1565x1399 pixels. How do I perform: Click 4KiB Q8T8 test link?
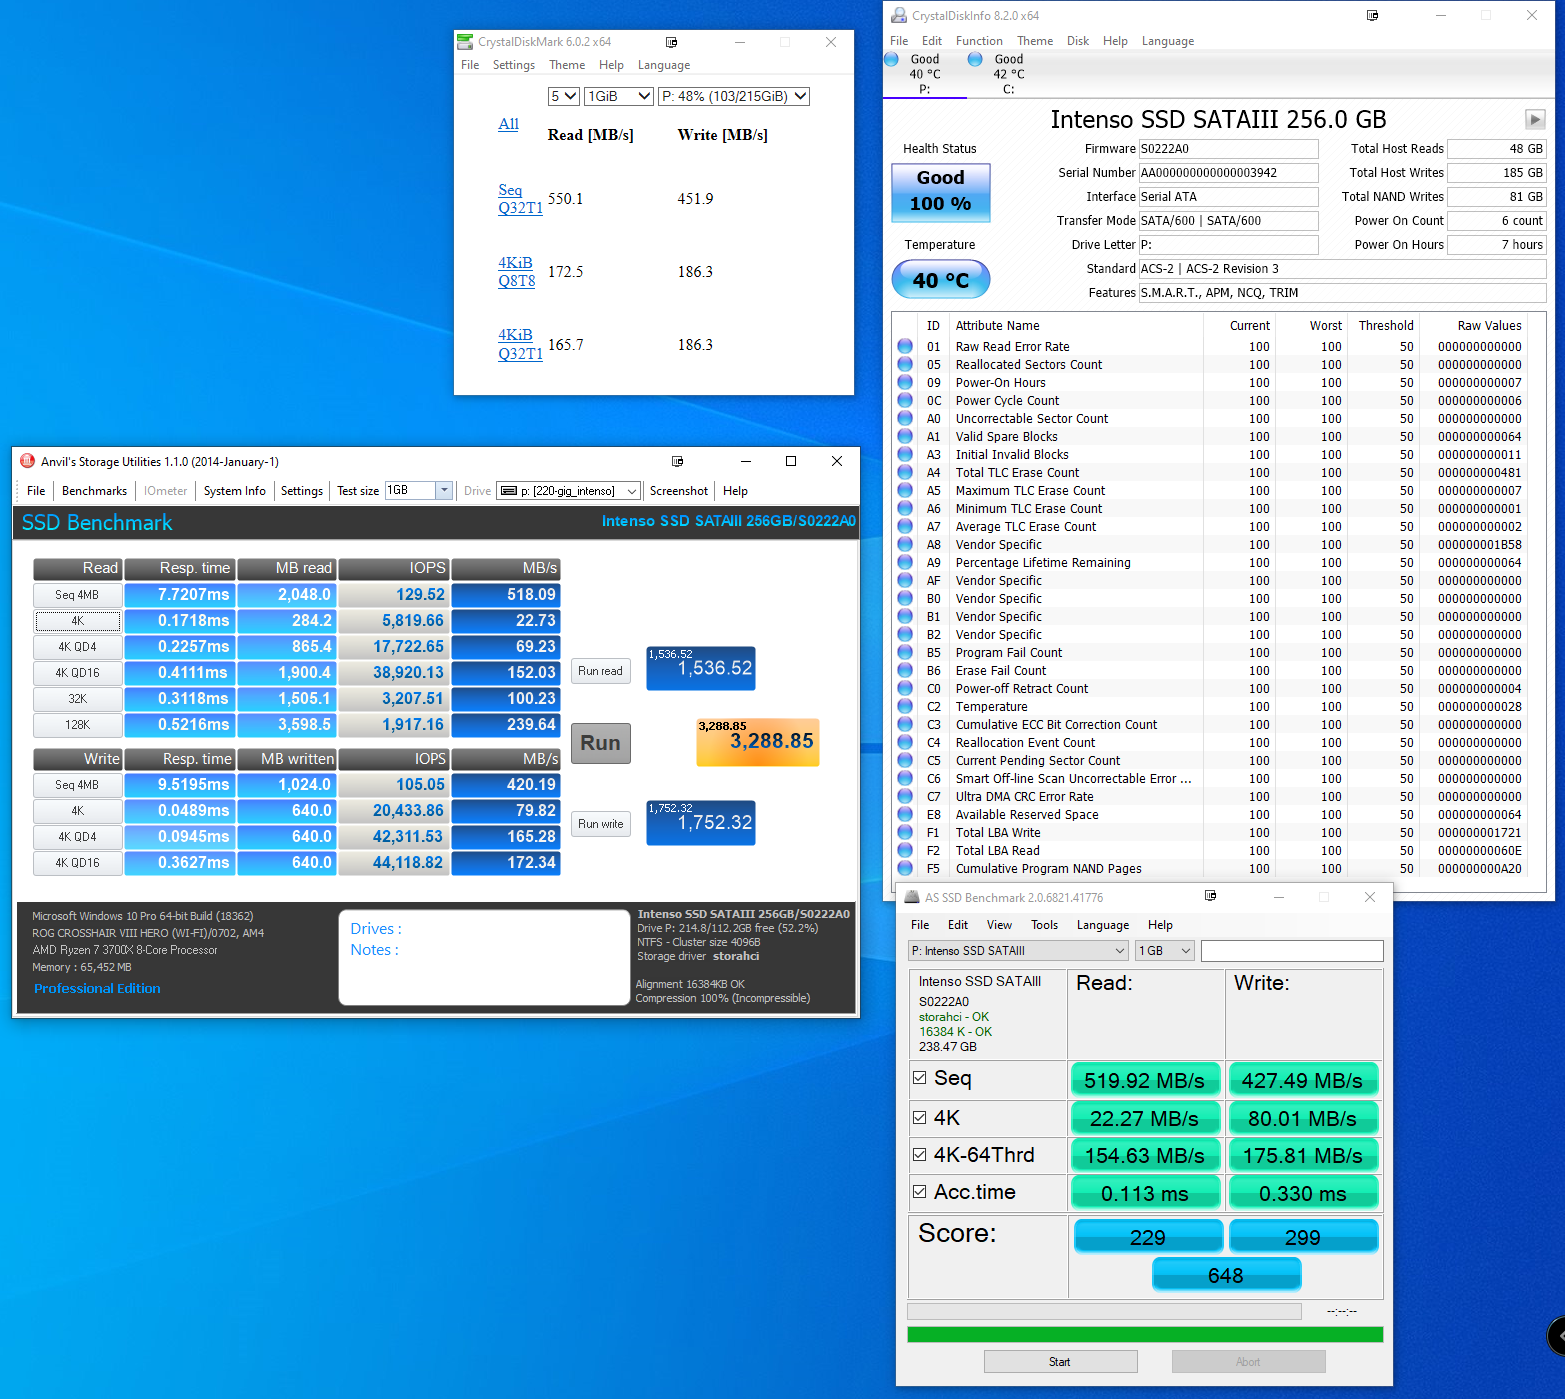point(516,272)
